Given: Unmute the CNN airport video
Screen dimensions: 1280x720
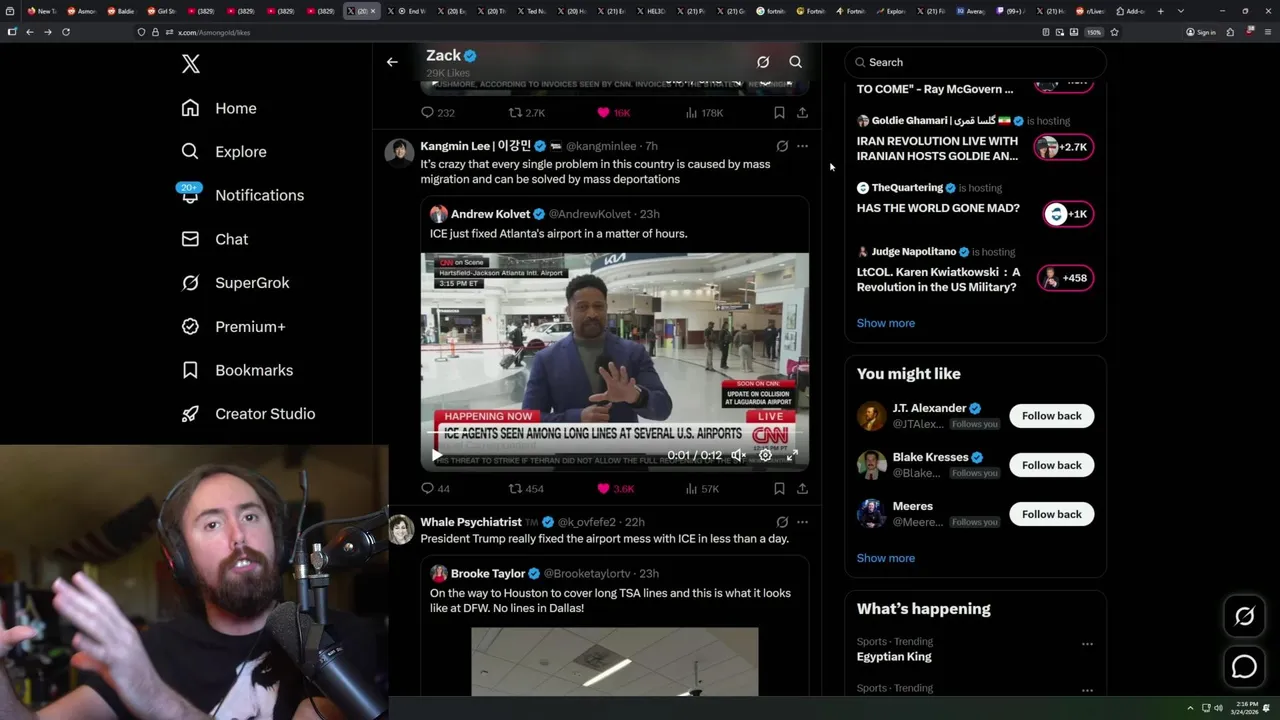Looking at the screenshot, I should point(738,455).
